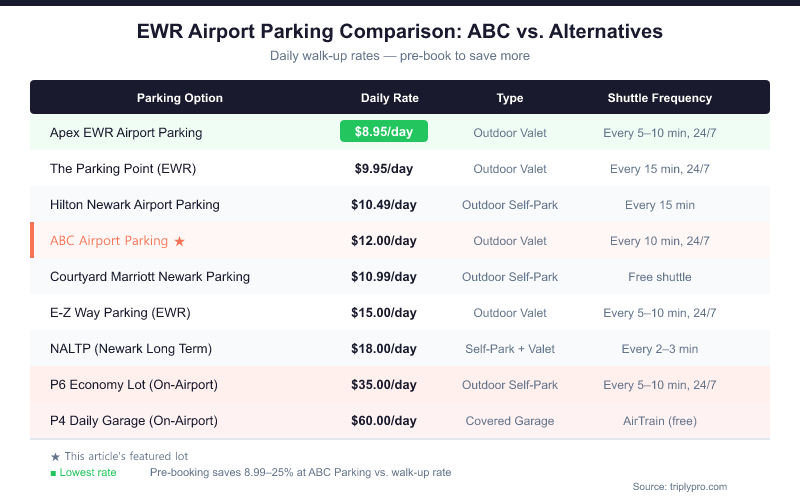Click the AirTrain (free) shuttle cell
This screenshot has width=800, height=500.
[x=660, y=420]
